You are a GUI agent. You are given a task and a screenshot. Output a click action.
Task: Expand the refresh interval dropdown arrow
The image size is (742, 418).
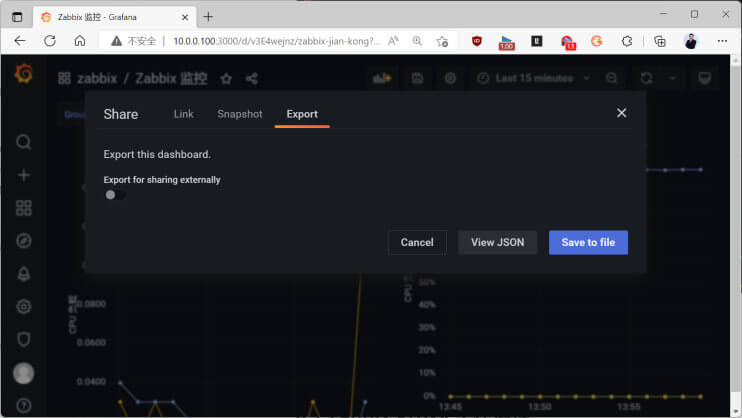pyautogui.click(x=672, y=78)
